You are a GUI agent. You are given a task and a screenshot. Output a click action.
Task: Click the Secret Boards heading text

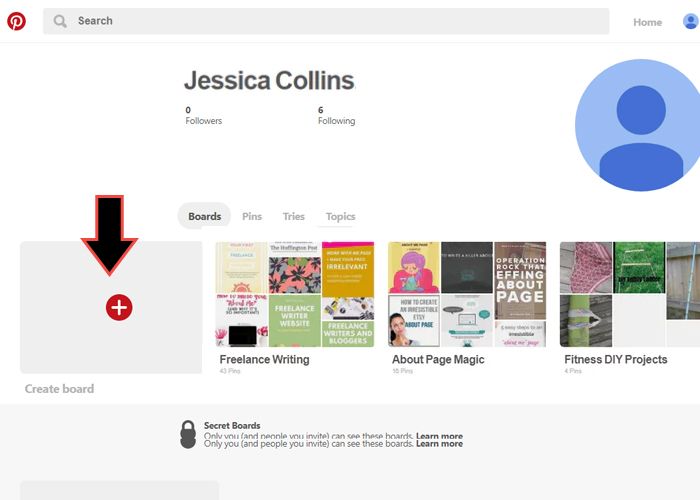(232, 425)
